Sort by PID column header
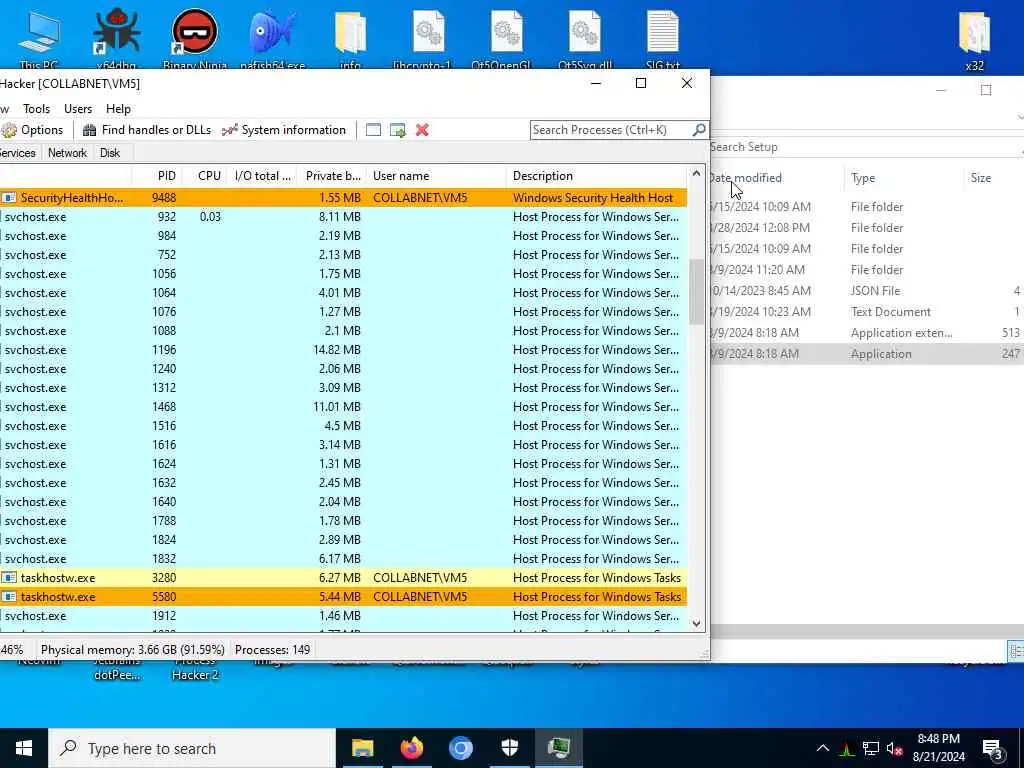 pos(155,176)
